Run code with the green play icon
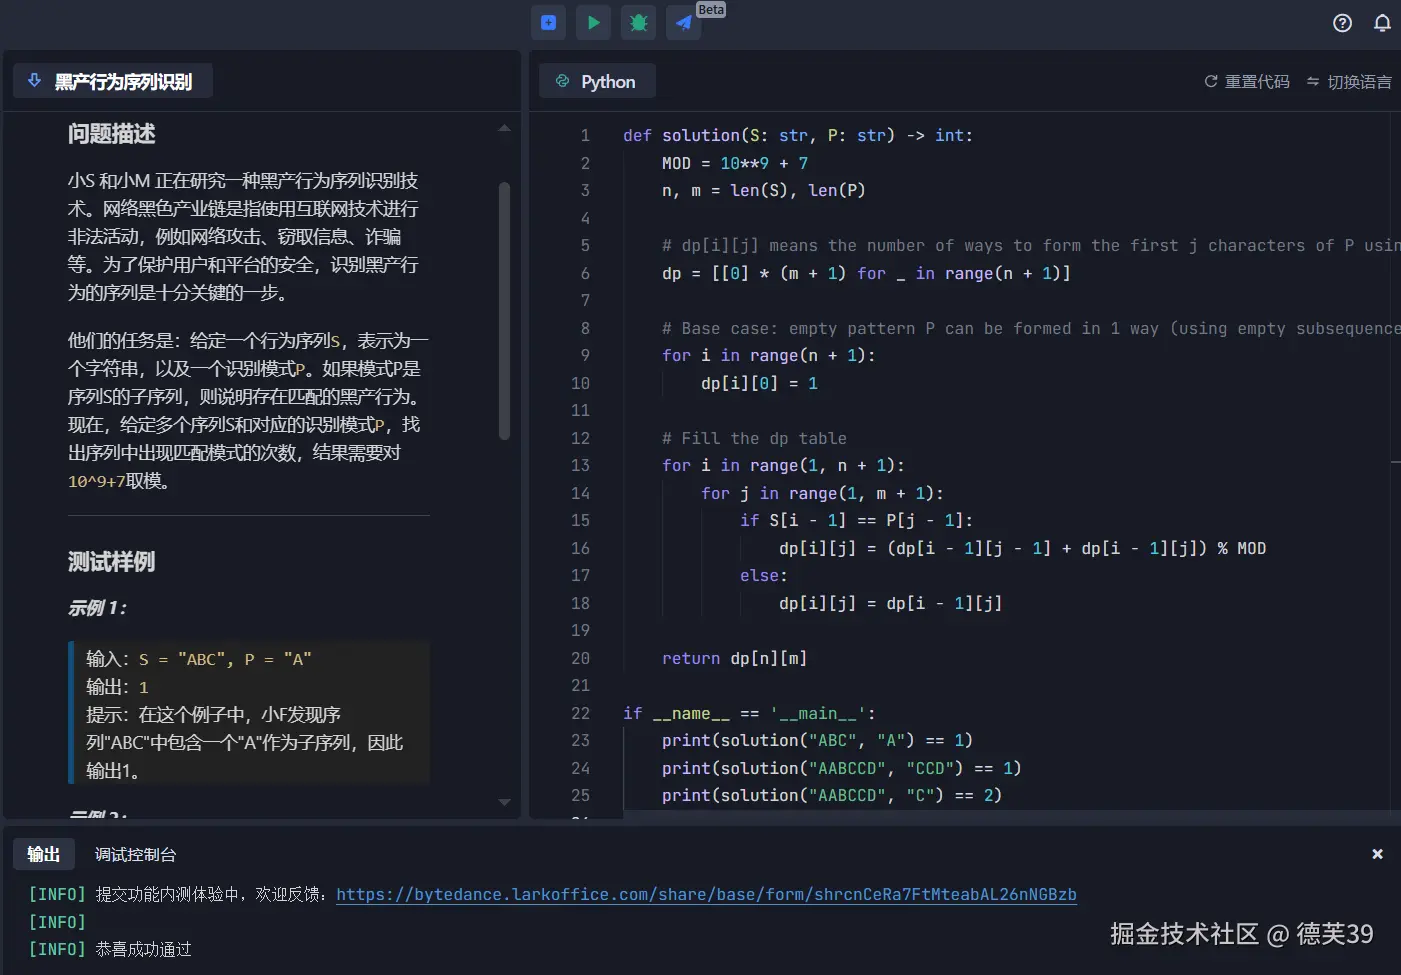The height and width of the screenshot is (975, 1401). [594, 22]
